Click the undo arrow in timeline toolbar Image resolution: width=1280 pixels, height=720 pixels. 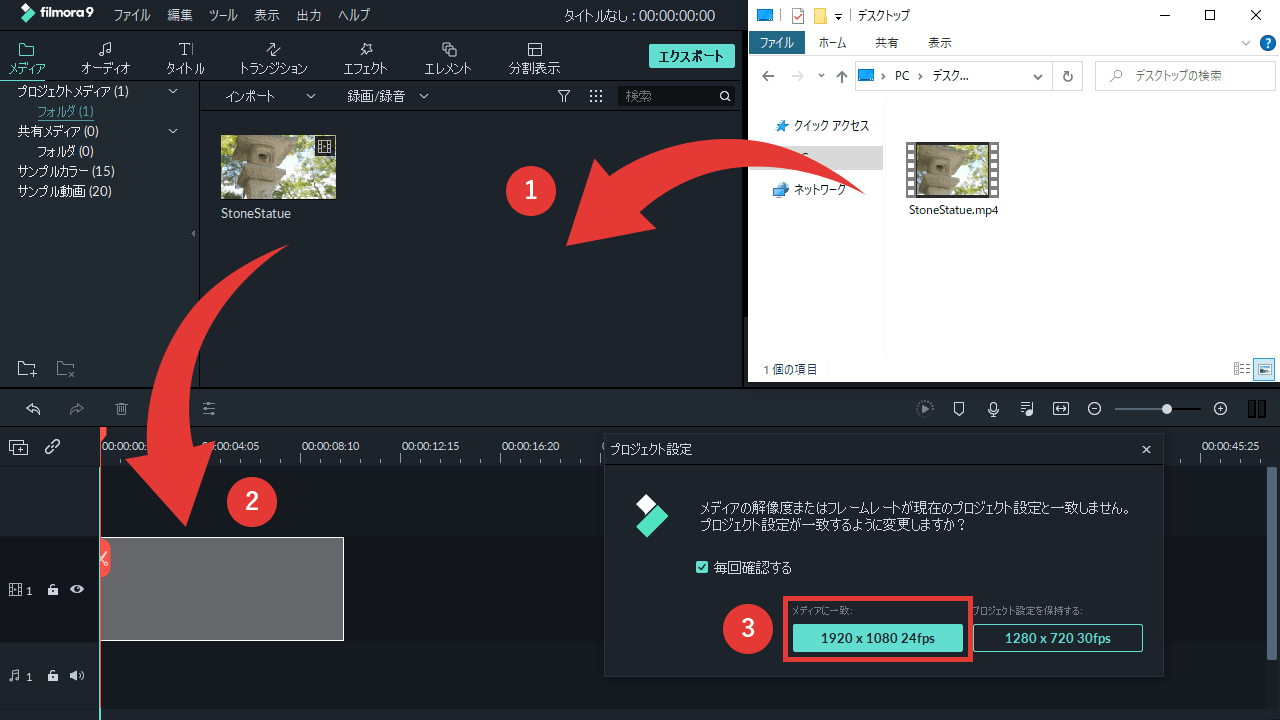point(33,409)
